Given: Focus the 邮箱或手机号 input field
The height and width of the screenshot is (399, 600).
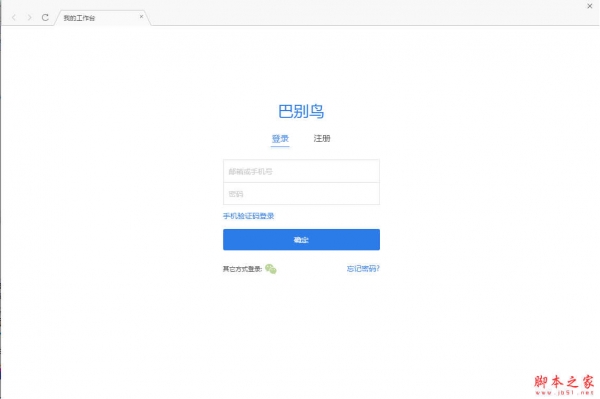Looking at the screenshot, I should point(302,171).
